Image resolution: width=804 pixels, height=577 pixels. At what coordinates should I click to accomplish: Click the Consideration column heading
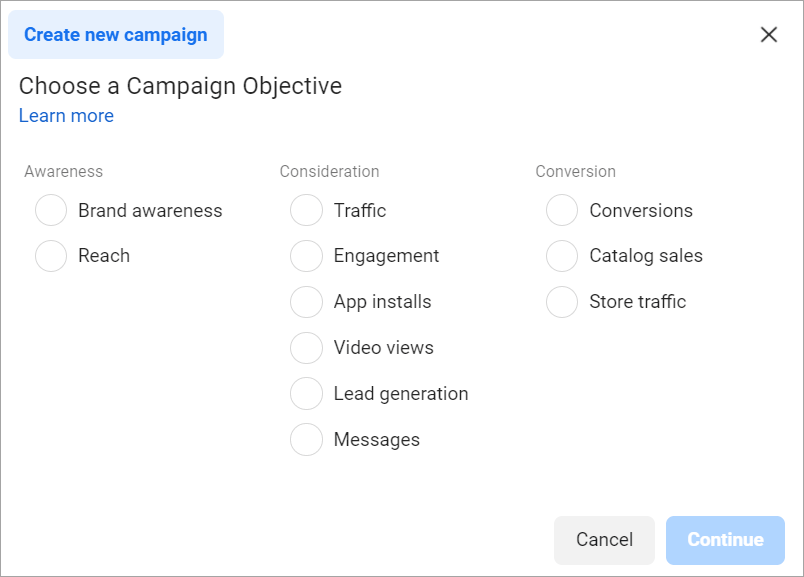pyautogui.click(x=329, y=171)
